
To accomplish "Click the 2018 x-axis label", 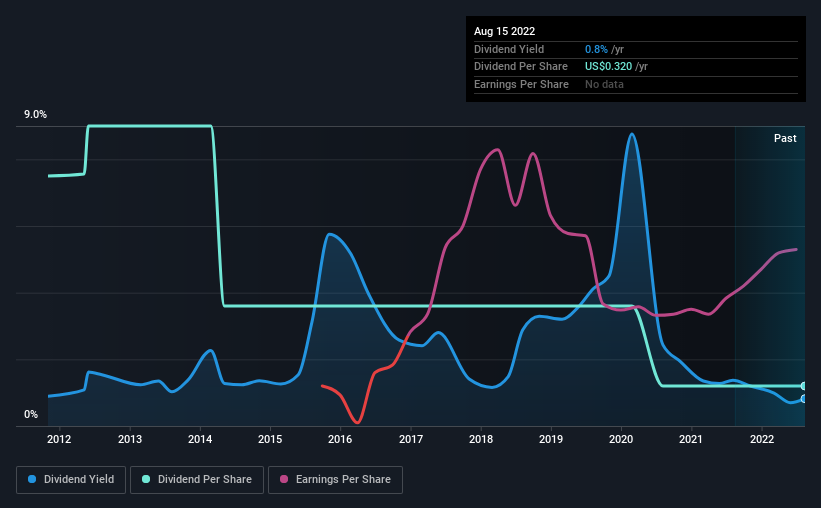I will [481, 439].
